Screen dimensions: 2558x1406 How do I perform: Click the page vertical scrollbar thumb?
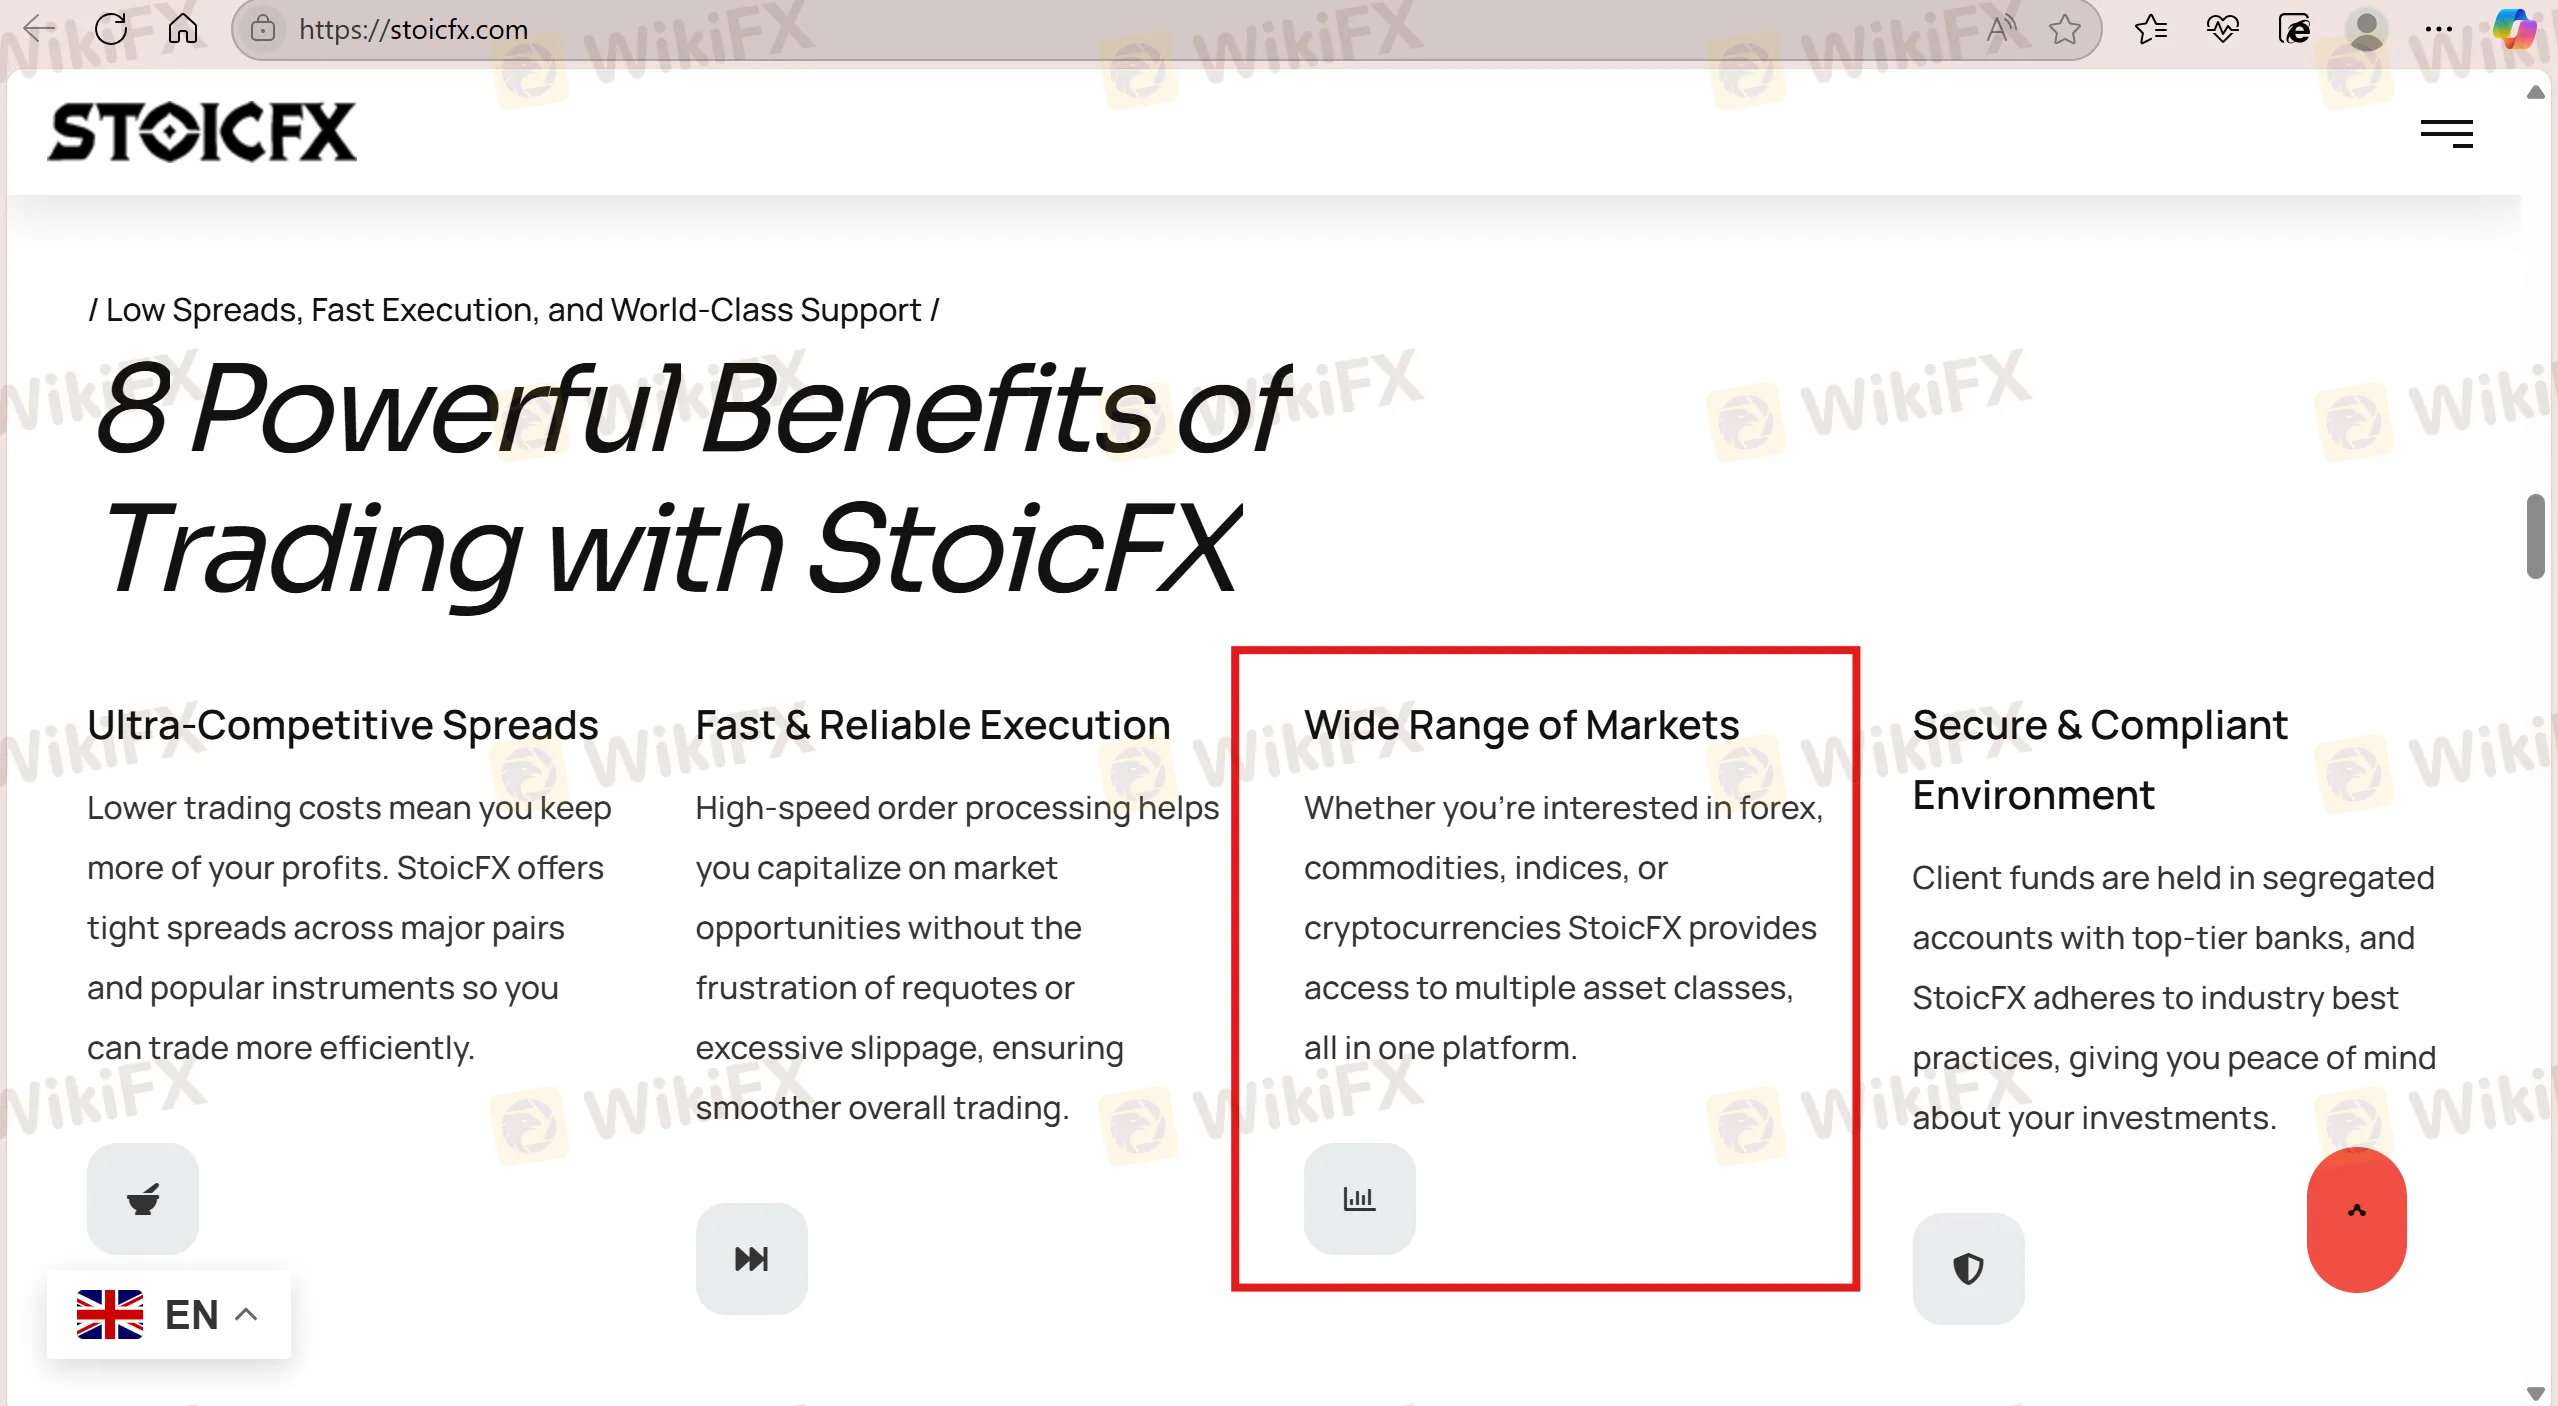[x=2535, y=536]
